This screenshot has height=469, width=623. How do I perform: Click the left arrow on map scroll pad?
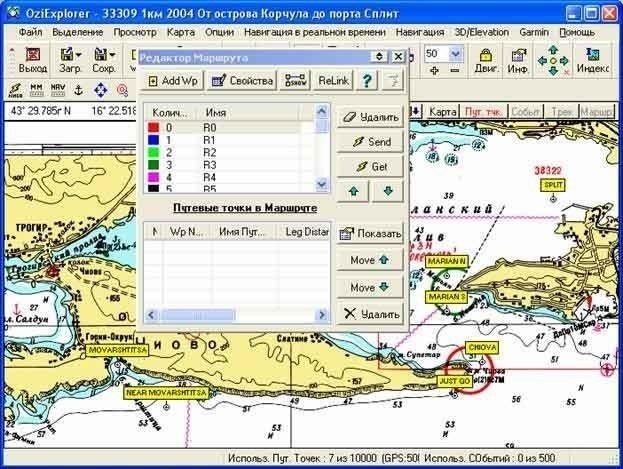[542, 61]
